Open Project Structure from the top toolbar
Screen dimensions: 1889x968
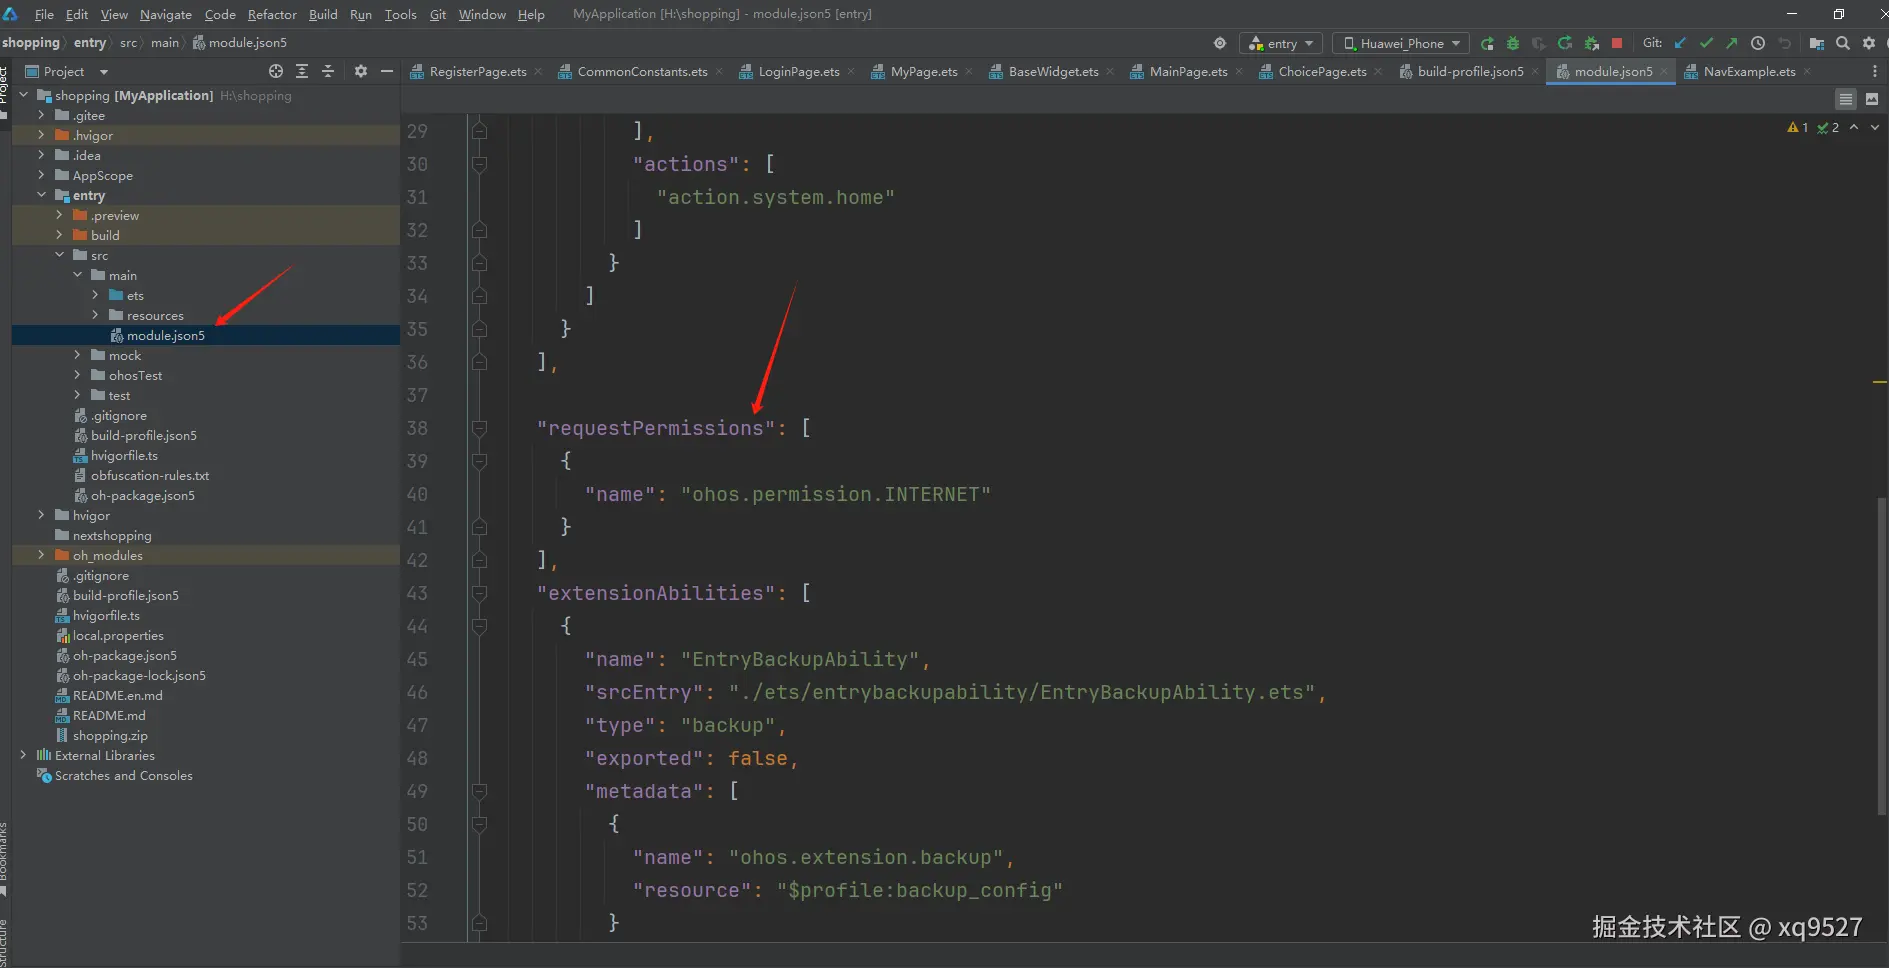1817,43
